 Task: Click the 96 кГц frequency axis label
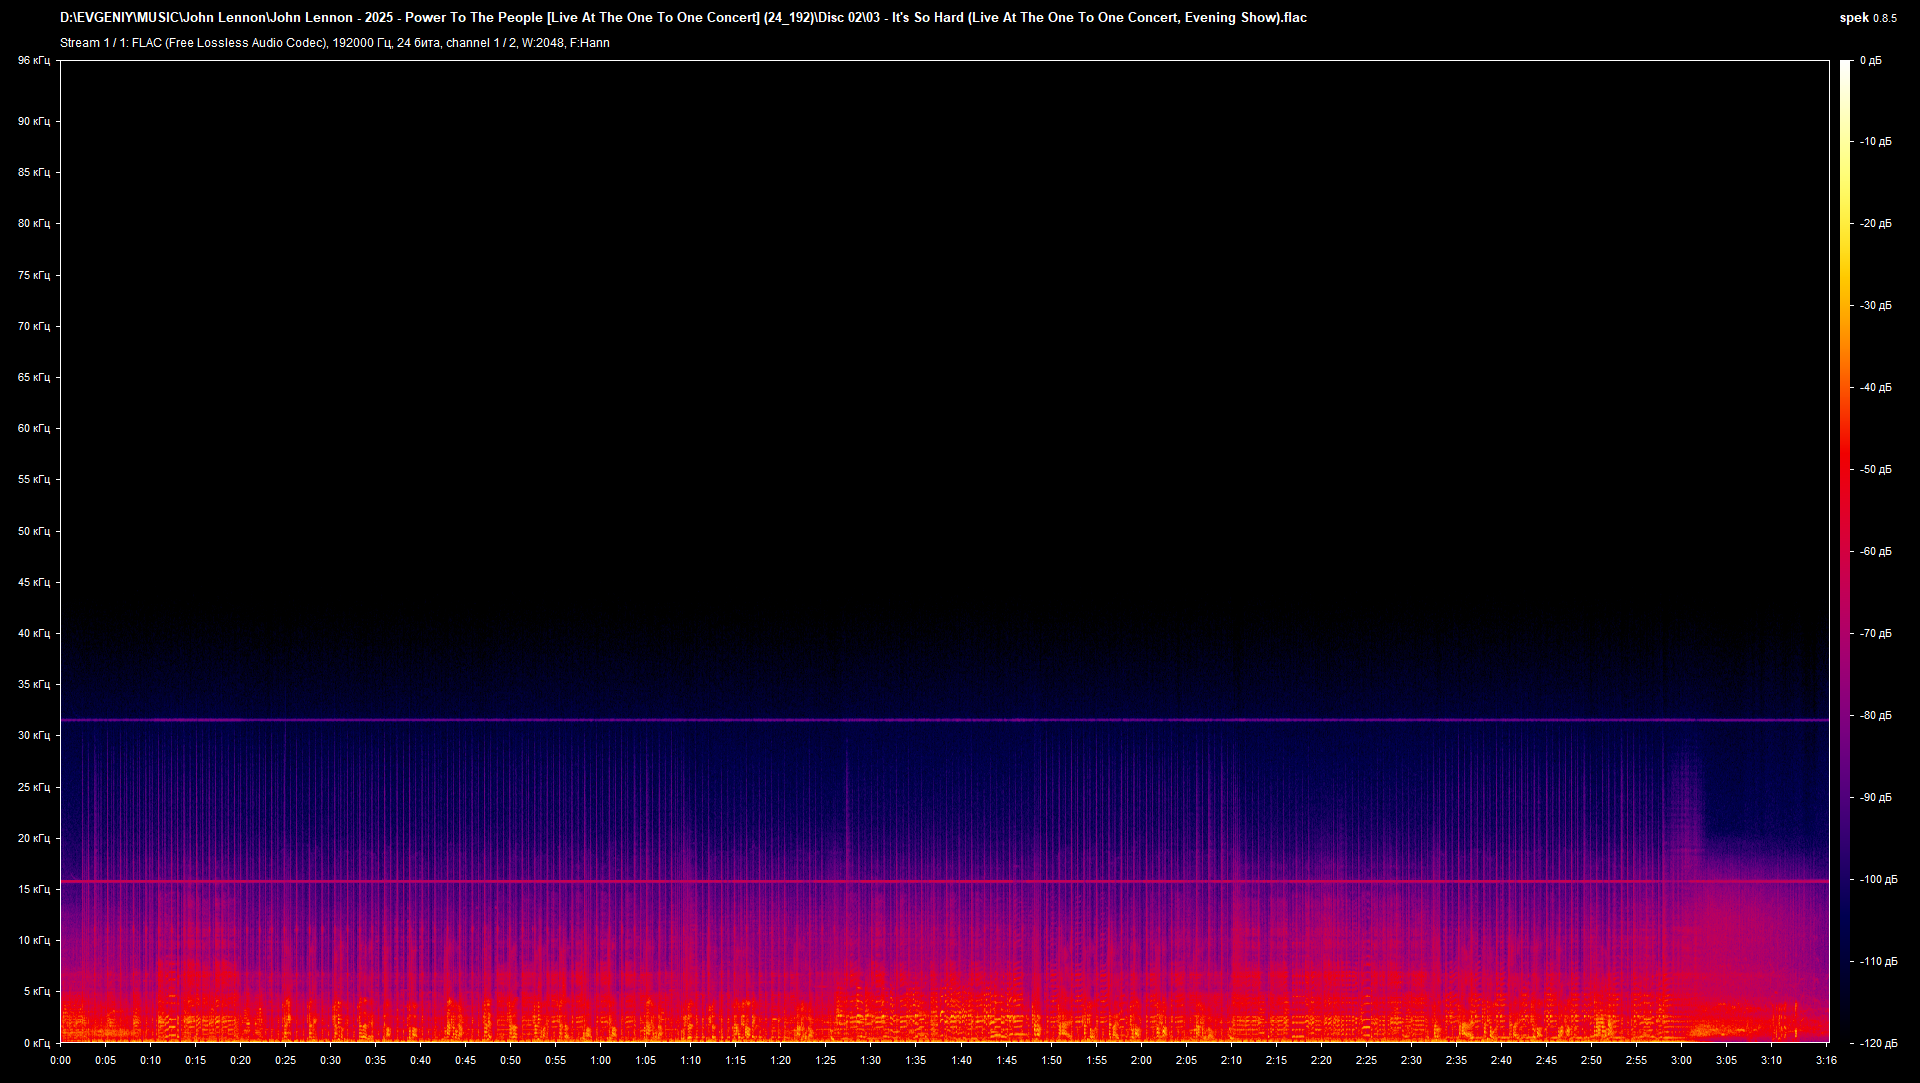[33, 60]
